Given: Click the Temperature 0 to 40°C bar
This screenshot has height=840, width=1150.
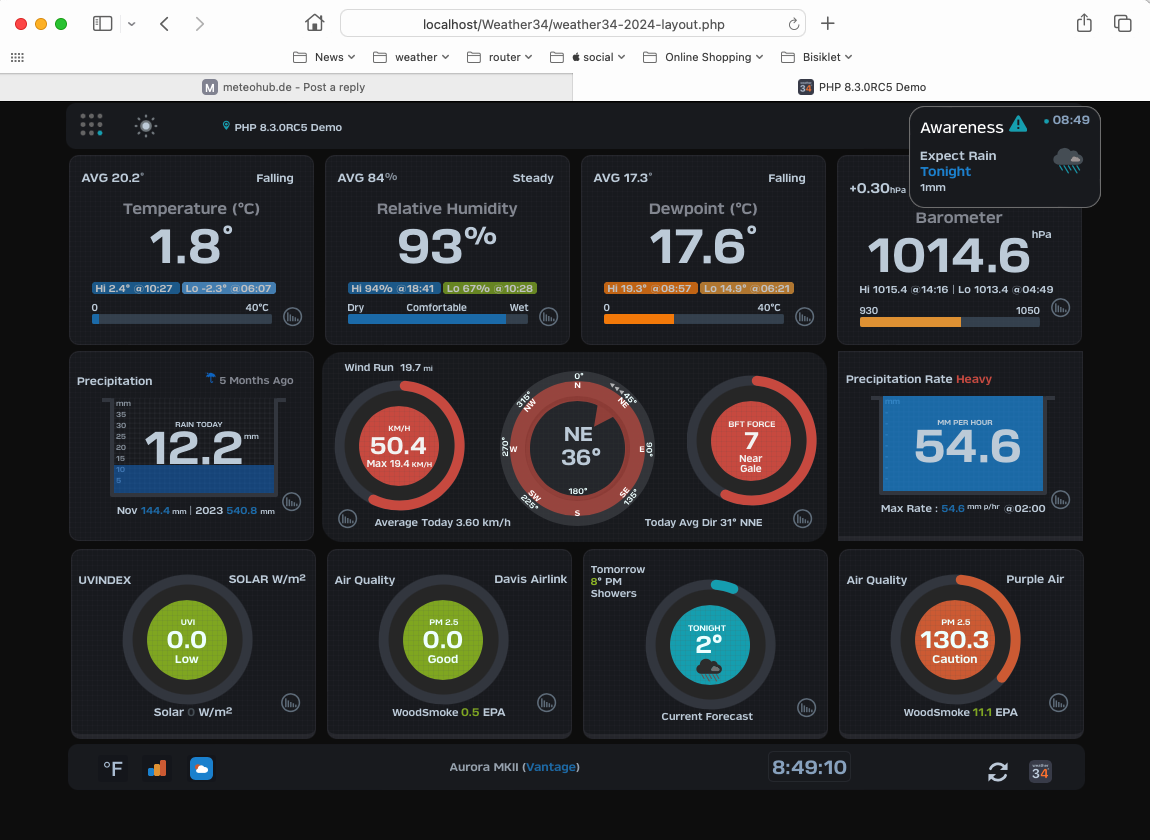Looking at the screenshot, I should pyautogui.click(x=182, y=319).
